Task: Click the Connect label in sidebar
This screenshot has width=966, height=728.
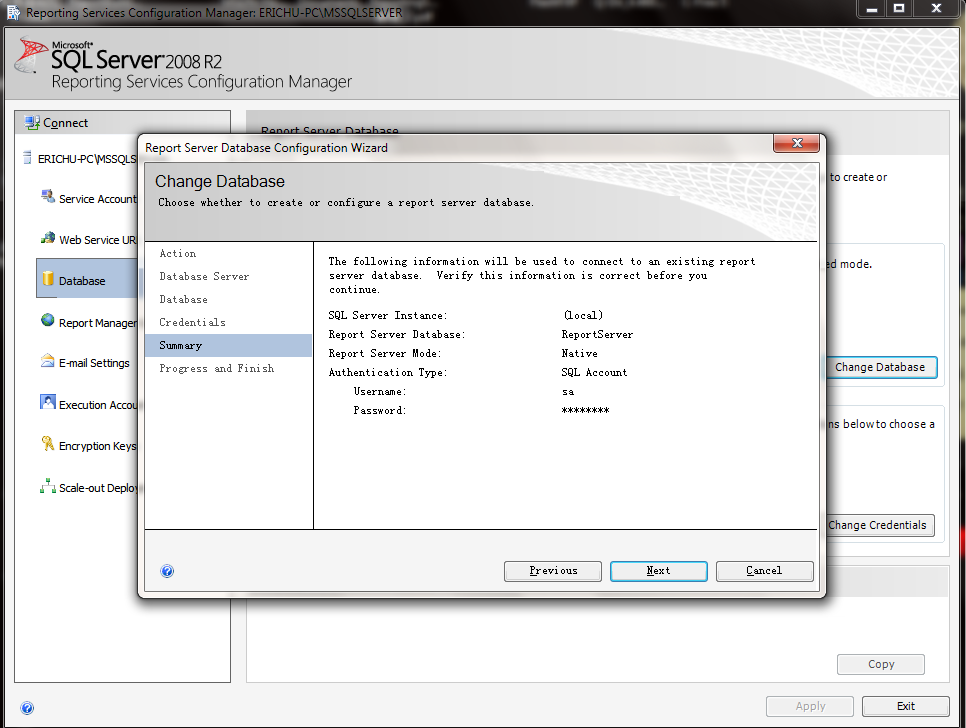Action: (x=65, y=123)
